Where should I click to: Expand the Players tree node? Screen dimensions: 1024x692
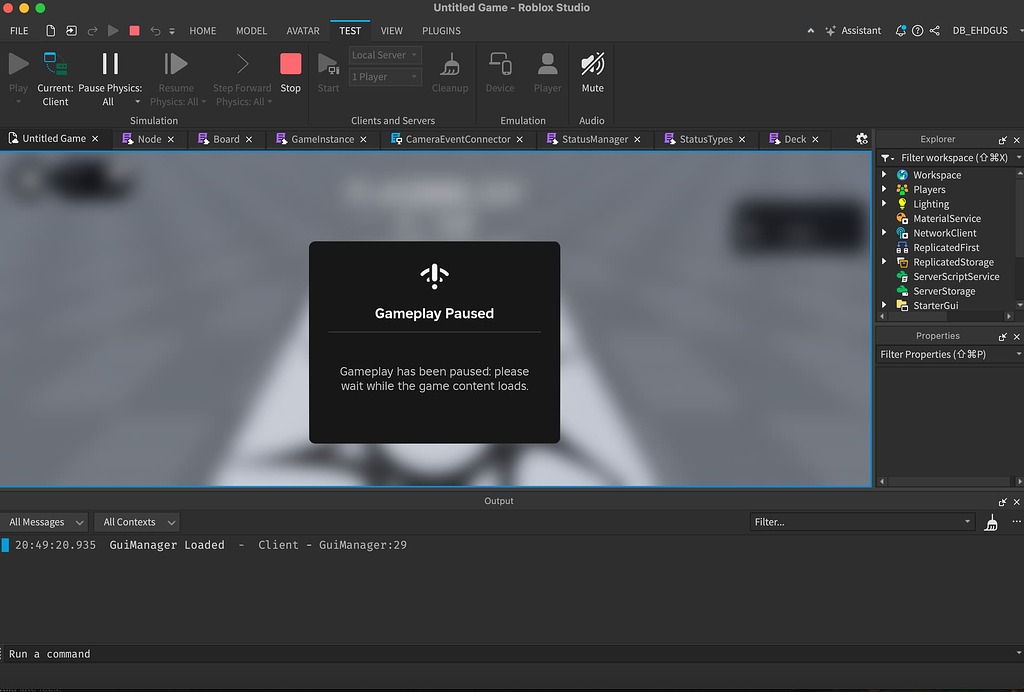coord(884,189)
